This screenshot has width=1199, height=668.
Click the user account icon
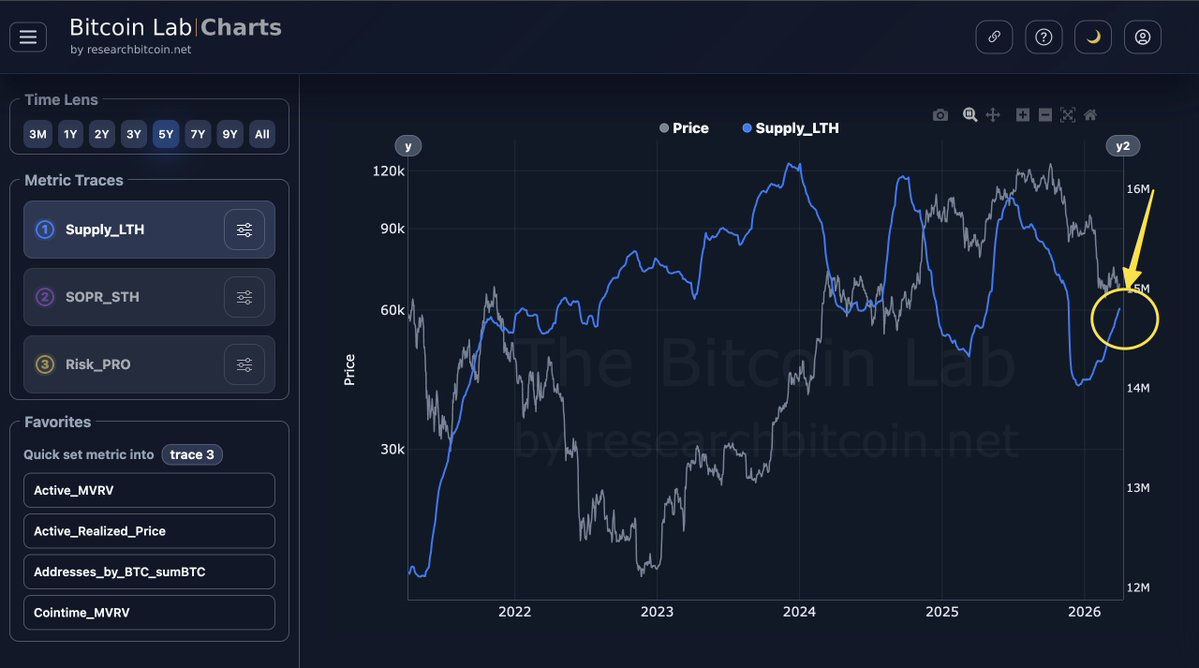(1143, 37)
